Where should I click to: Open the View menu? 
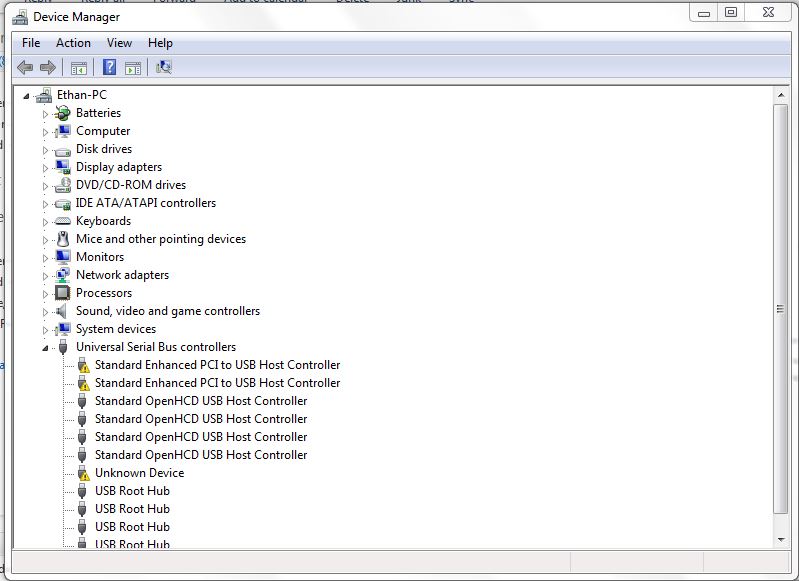[119, 43]
